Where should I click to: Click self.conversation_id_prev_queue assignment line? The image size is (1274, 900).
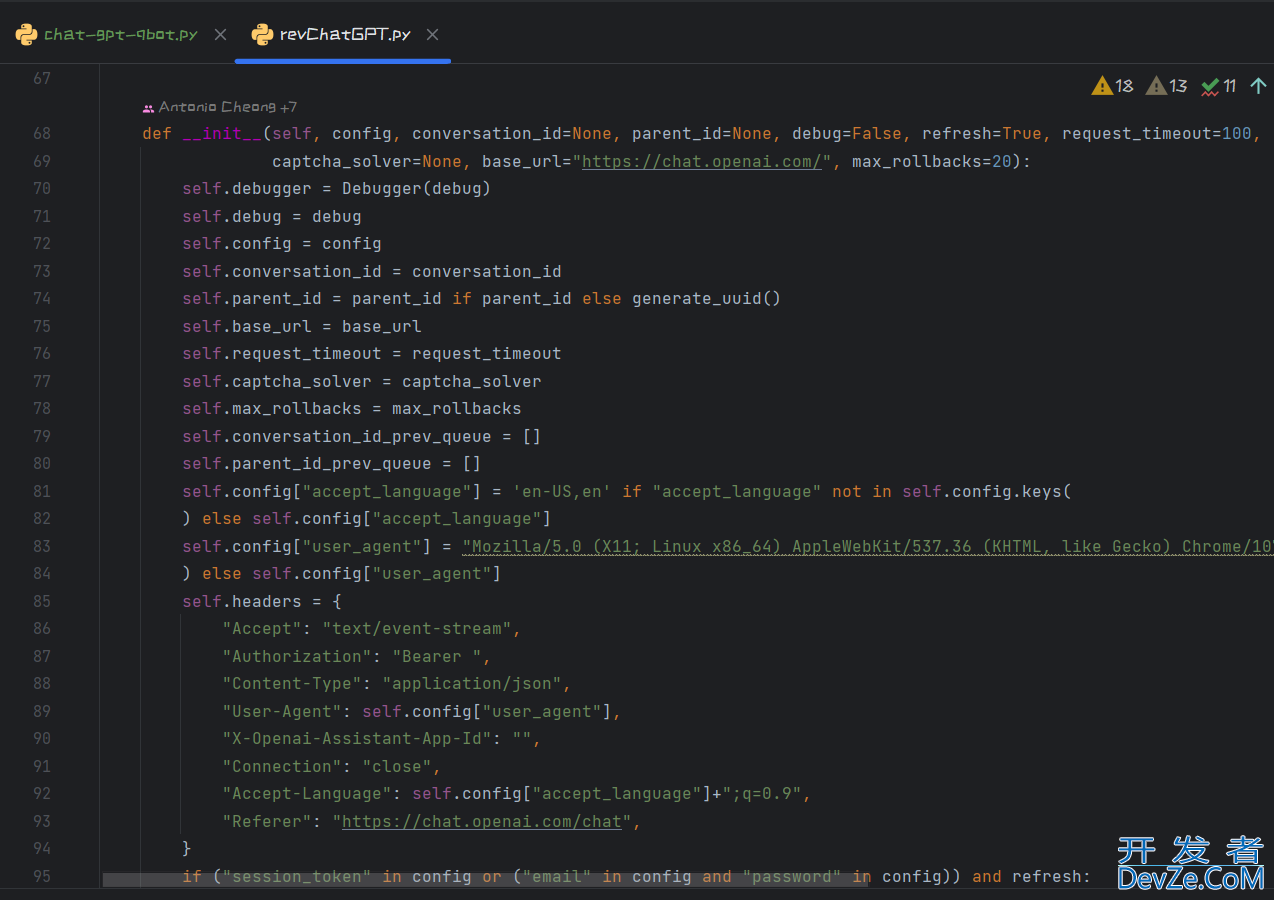tap(362, 436)
